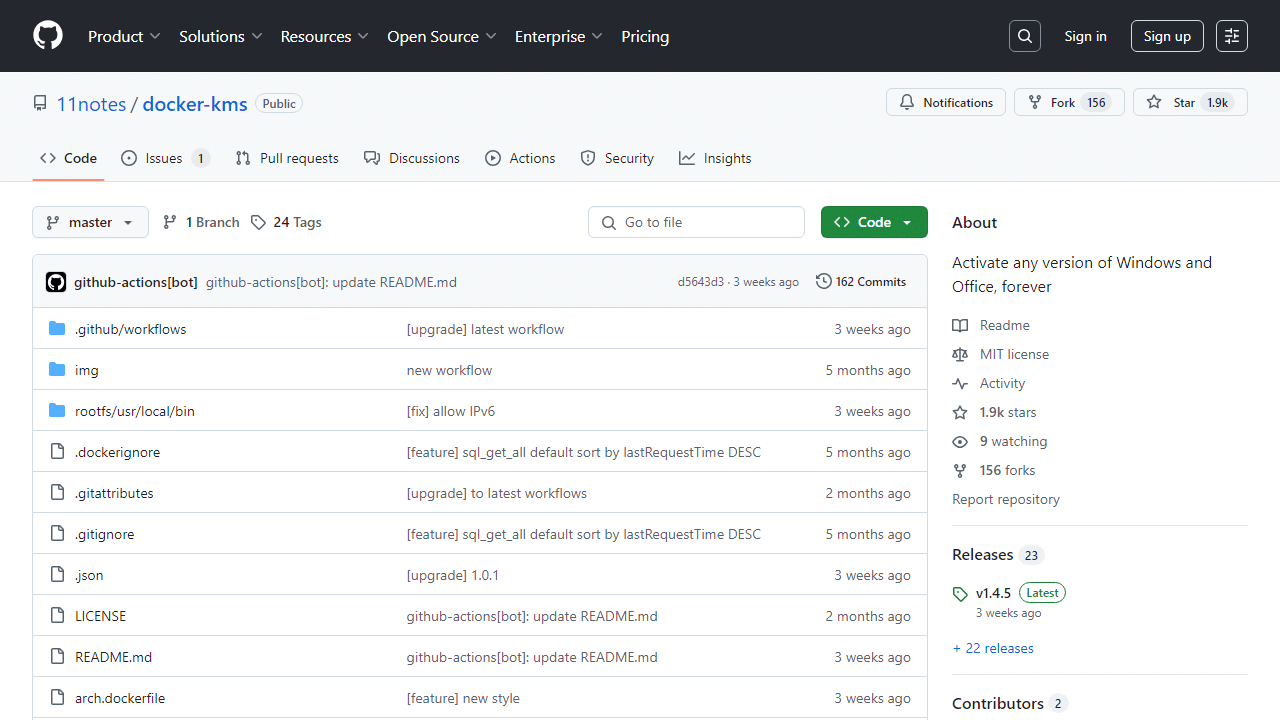Expand the Solutions menu
The height and width of the screenshot is (720, 1280).
[x=221, y=36]
